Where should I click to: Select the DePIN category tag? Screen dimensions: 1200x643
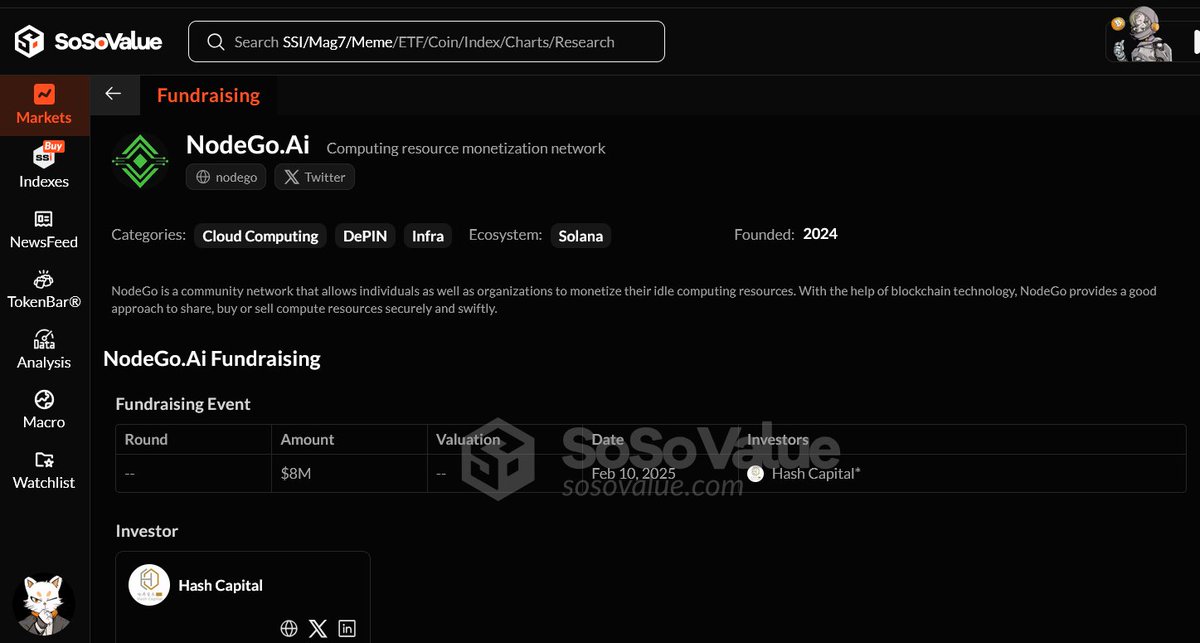(365, 236)
